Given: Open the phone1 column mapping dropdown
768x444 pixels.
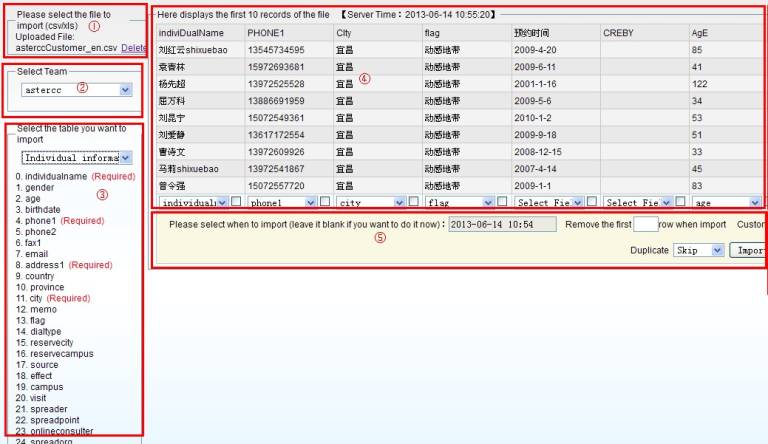Looking at the screenshot, I should tap(282, 202).
